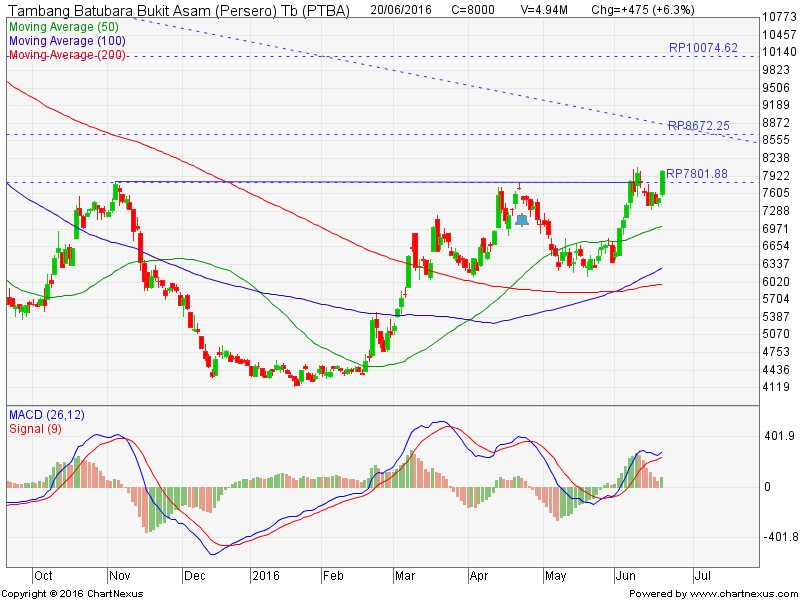The height and width of the screenshot is (600, 800).
Task: Click the 6020 price axis value
Action: pyautogui.click(x=776, y=282)
